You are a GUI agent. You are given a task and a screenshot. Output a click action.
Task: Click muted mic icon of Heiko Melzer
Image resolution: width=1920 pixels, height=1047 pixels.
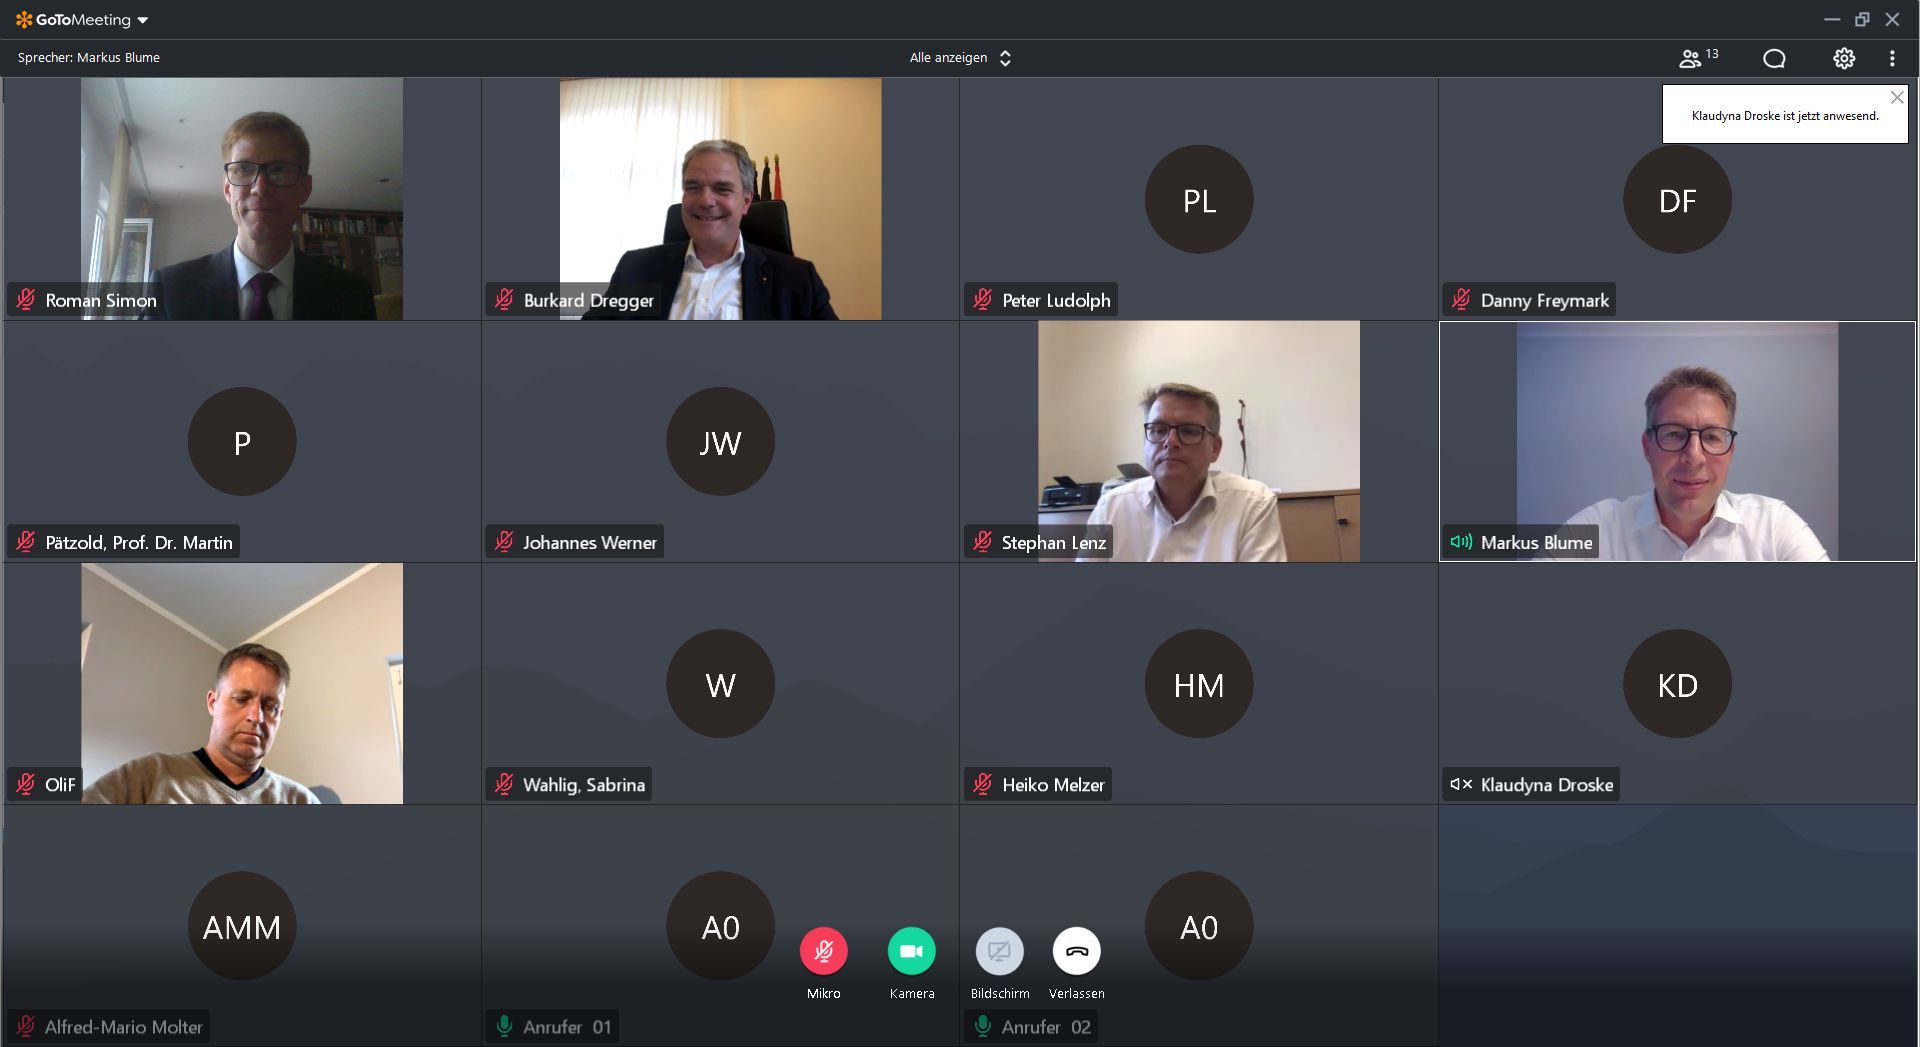point(983,784)
